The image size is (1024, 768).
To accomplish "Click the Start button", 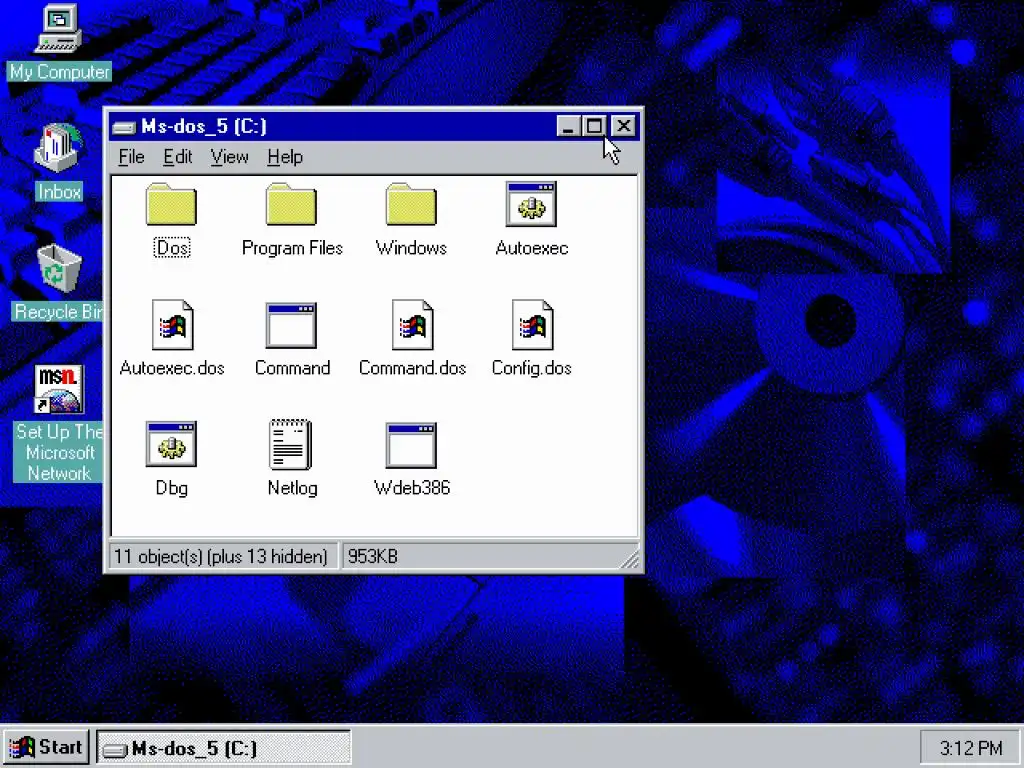I will pyautogui.click(x=46, y=747).
